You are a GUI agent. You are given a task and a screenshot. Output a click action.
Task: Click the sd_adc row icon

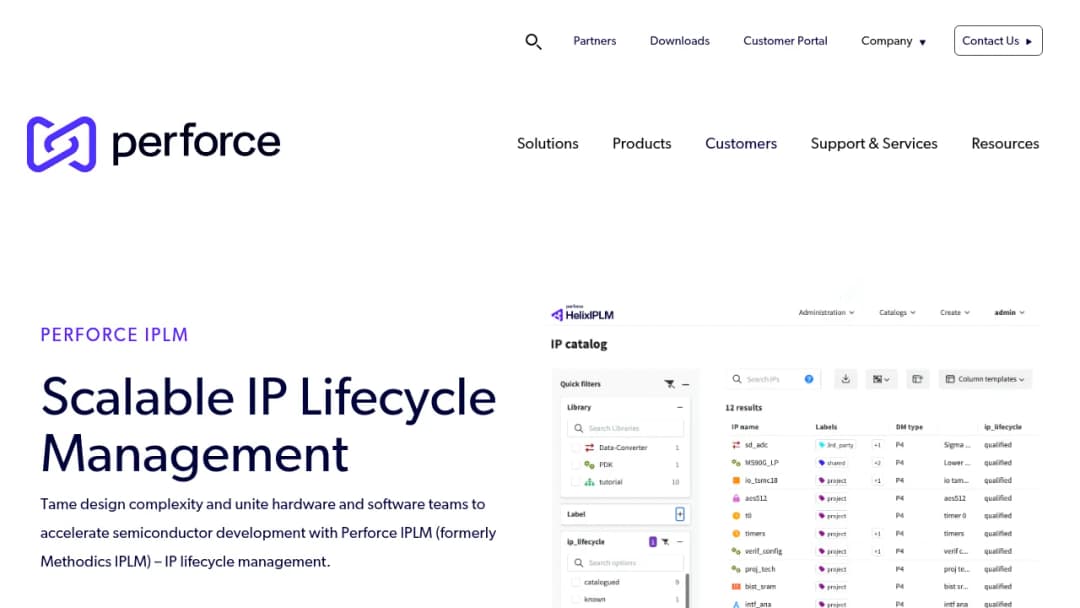[x=736, y=445]
